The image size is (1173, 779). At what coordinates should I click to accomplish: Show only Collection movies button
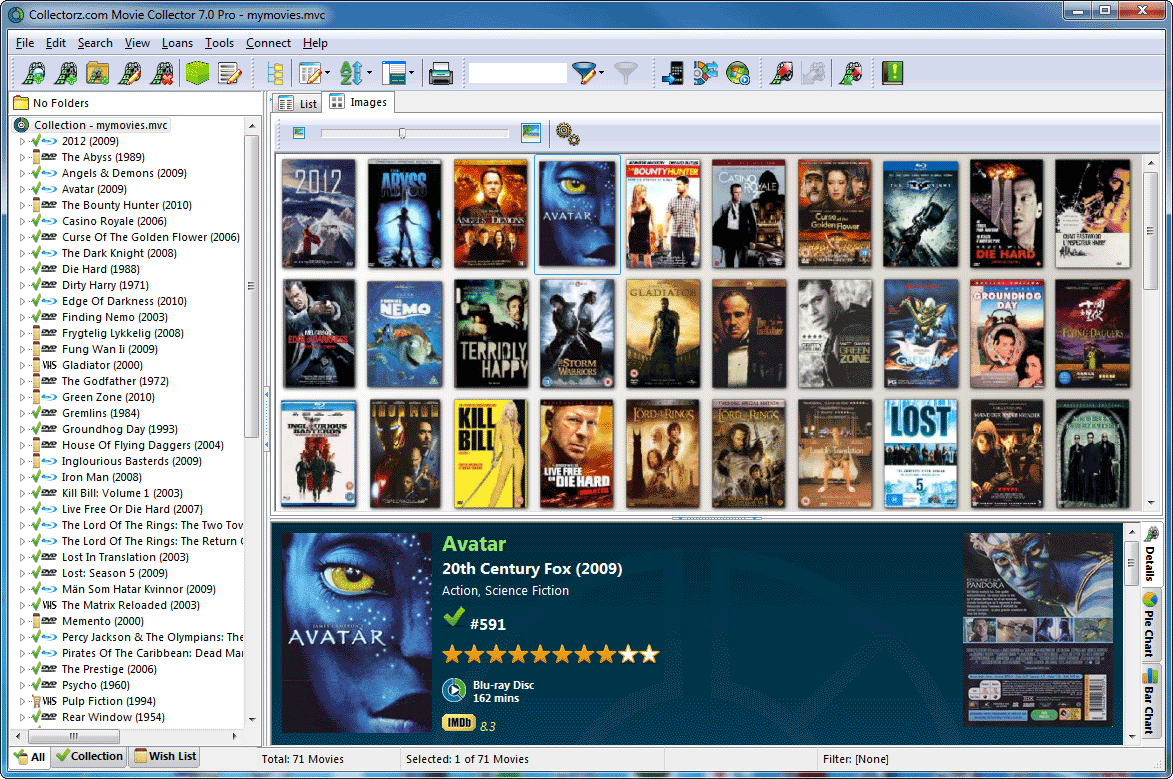pyautogui.click(x=90, y=757)
